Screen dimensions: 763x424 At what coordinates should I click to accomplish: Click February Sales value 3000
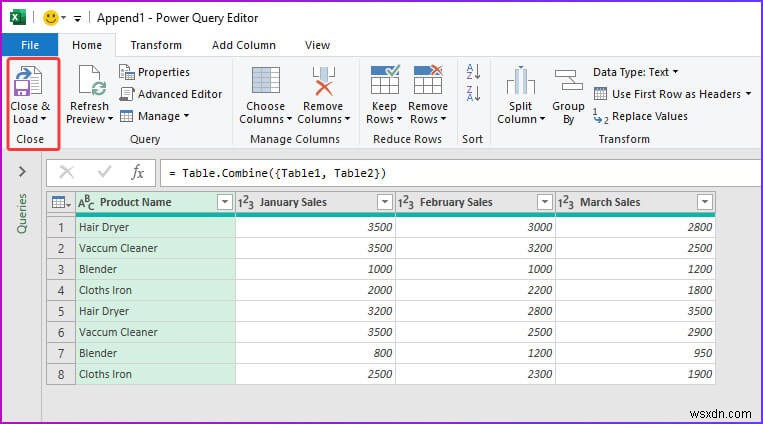475,227
